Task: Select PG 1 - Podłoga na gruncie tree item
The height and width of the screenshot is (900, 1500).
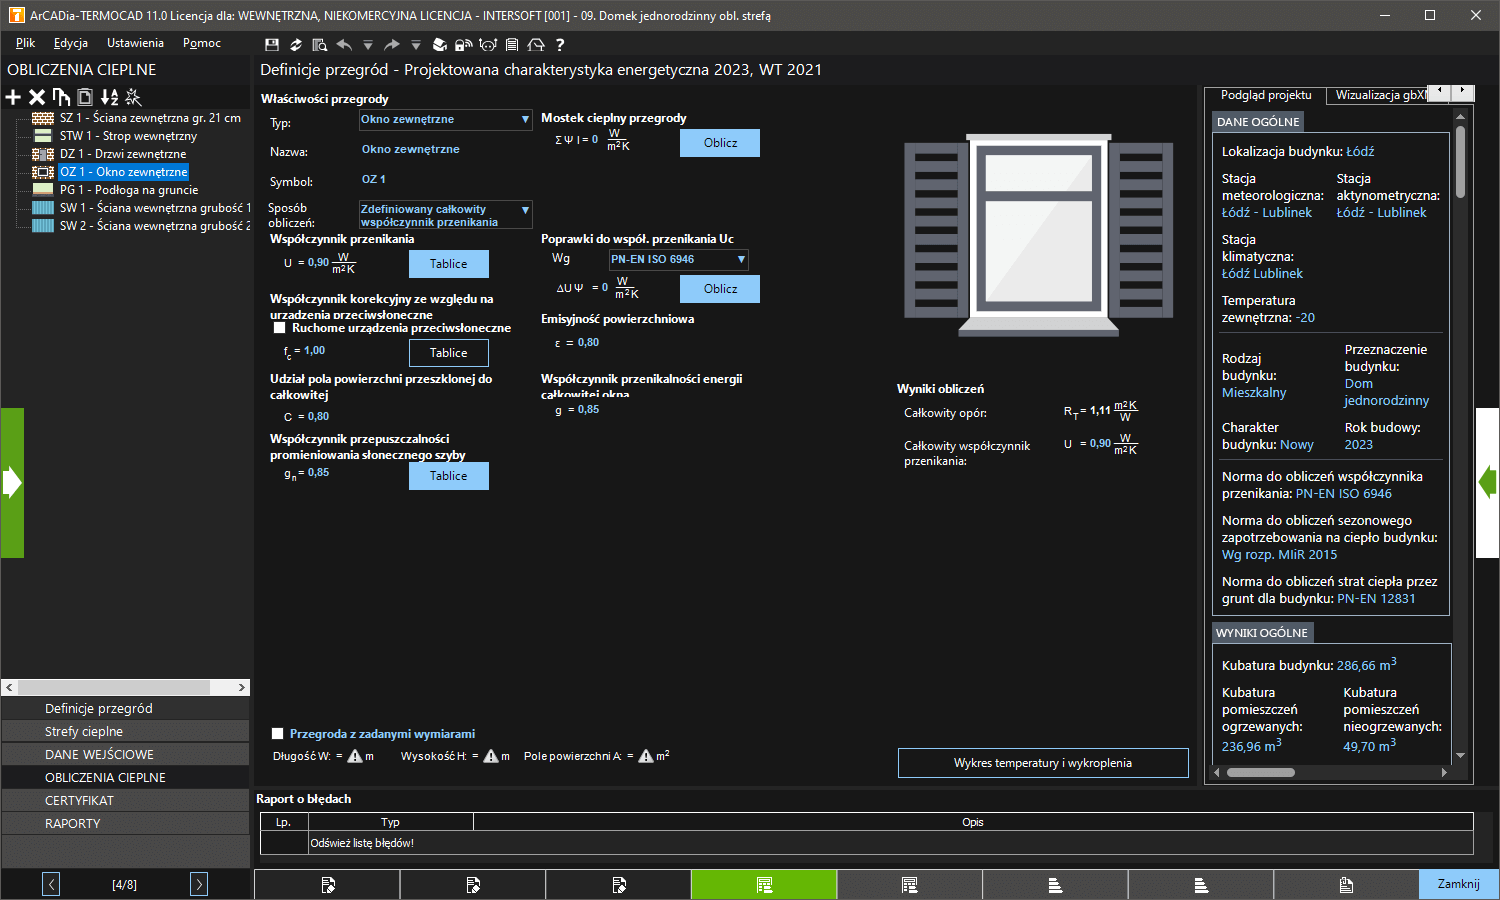Action: (x=129, y=190)
